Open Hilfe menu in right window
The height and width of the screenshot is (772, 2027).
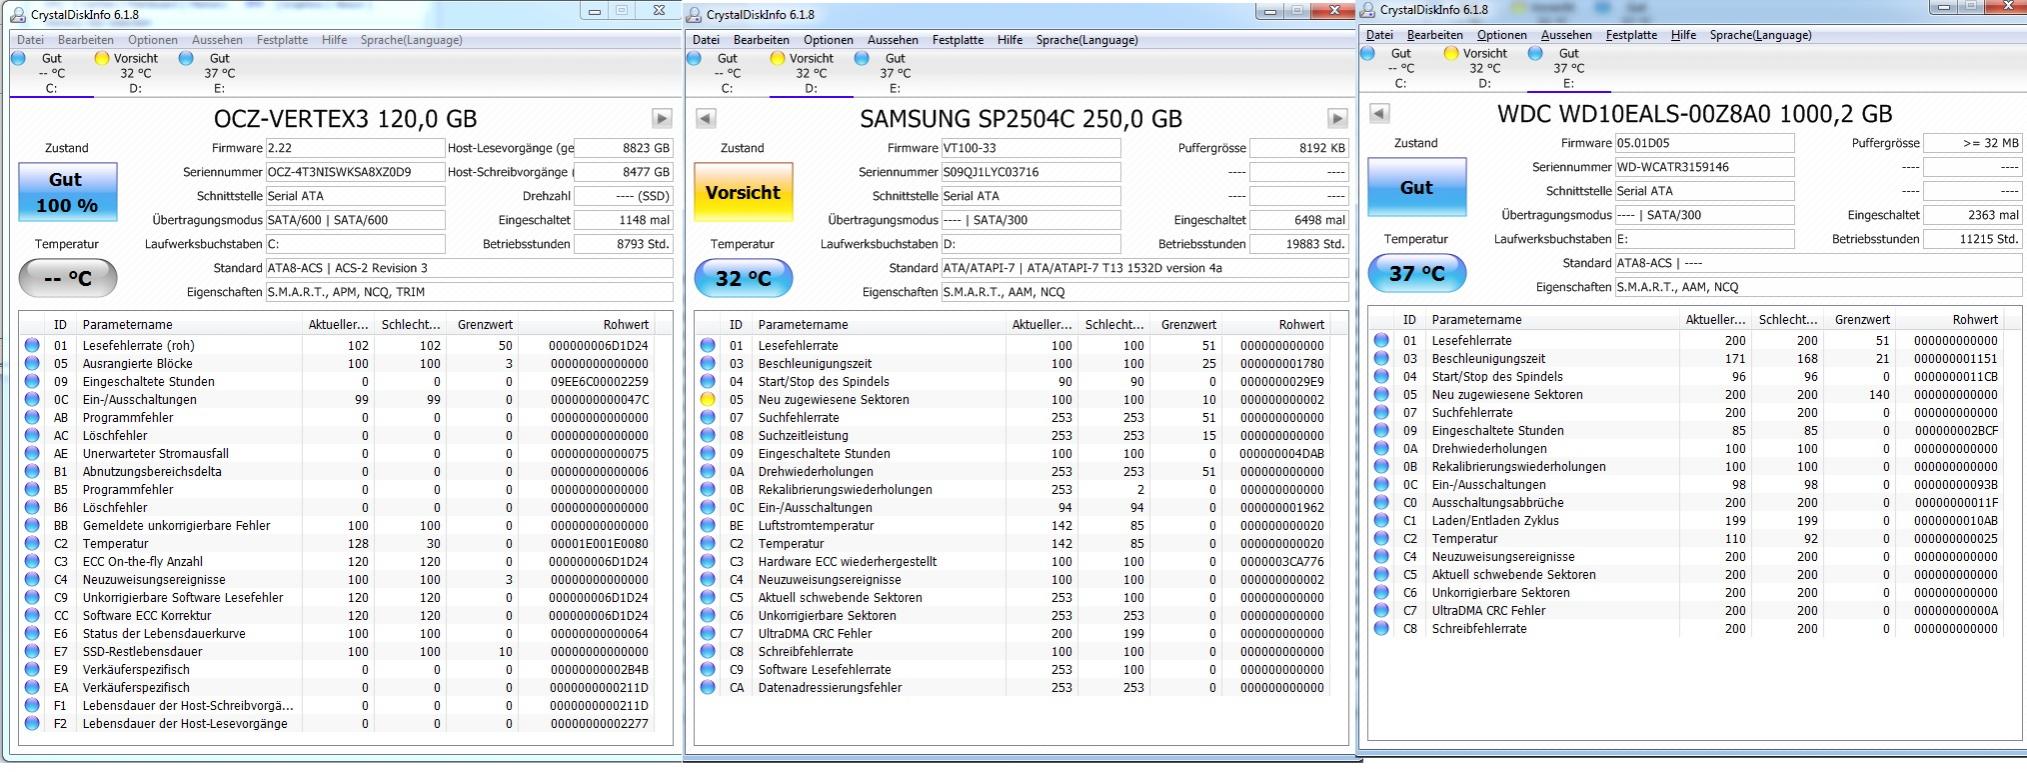pos(1683,35)
